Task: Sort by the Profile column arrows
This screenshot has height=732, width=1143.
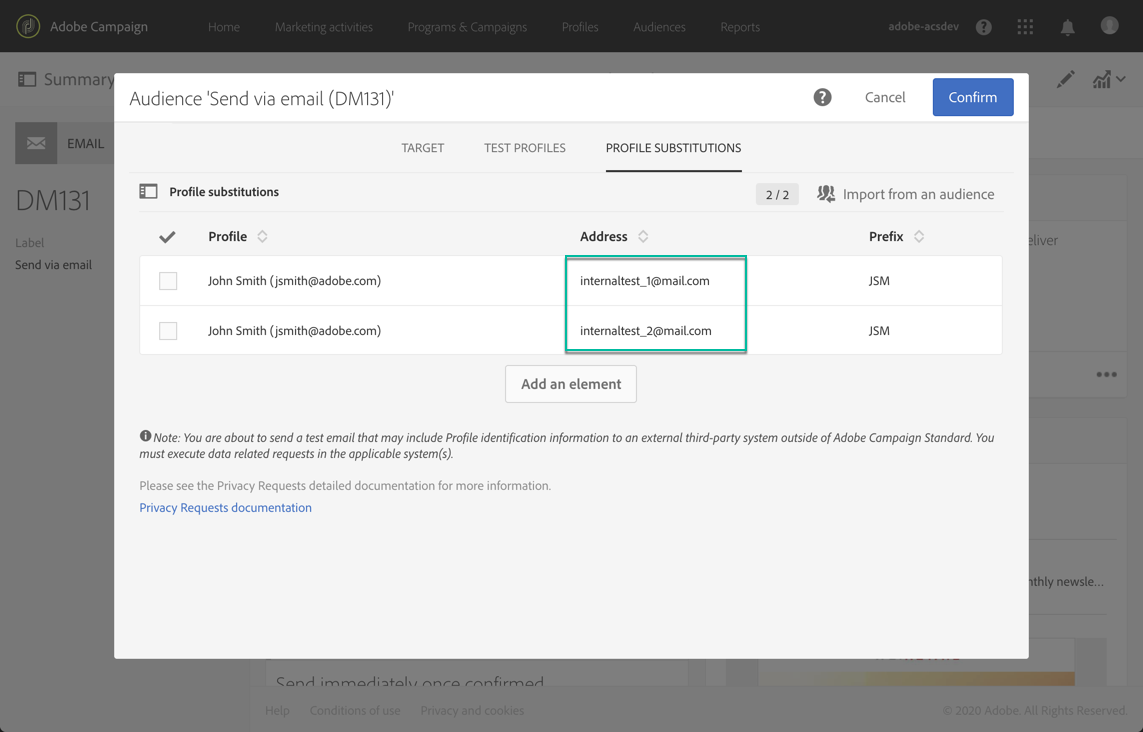Action: [x=262, y=237]
